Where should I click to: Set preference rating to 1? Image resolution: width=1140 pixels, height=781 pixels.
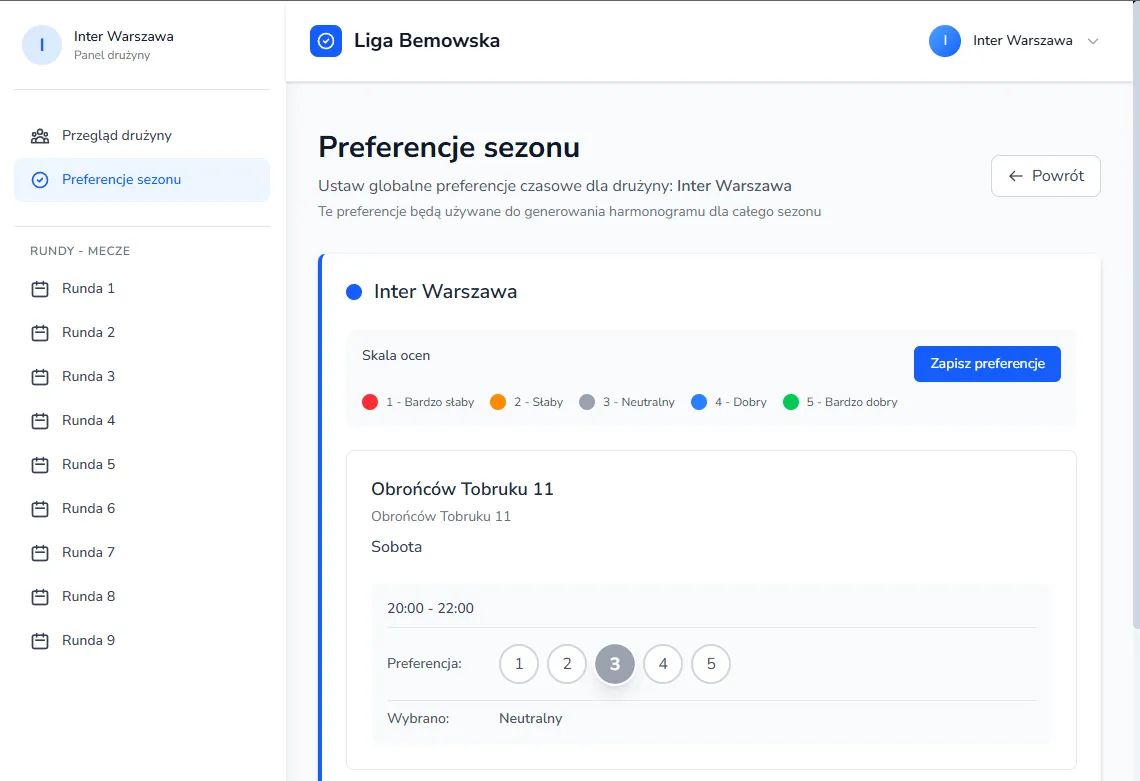[518, 664]
